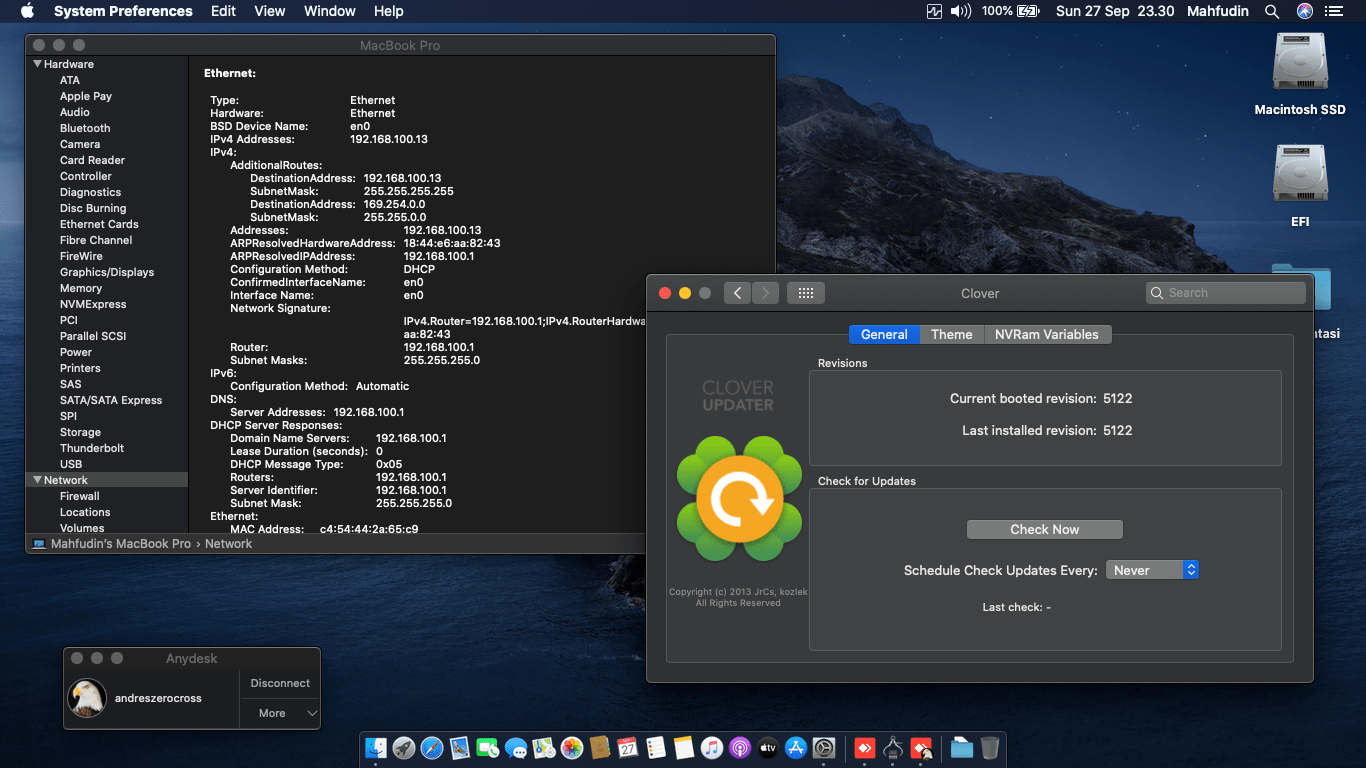This screenshot has width=1366, height=768.
Task: Open System Information calipers icon in Dock
Action: pos(894,748)
